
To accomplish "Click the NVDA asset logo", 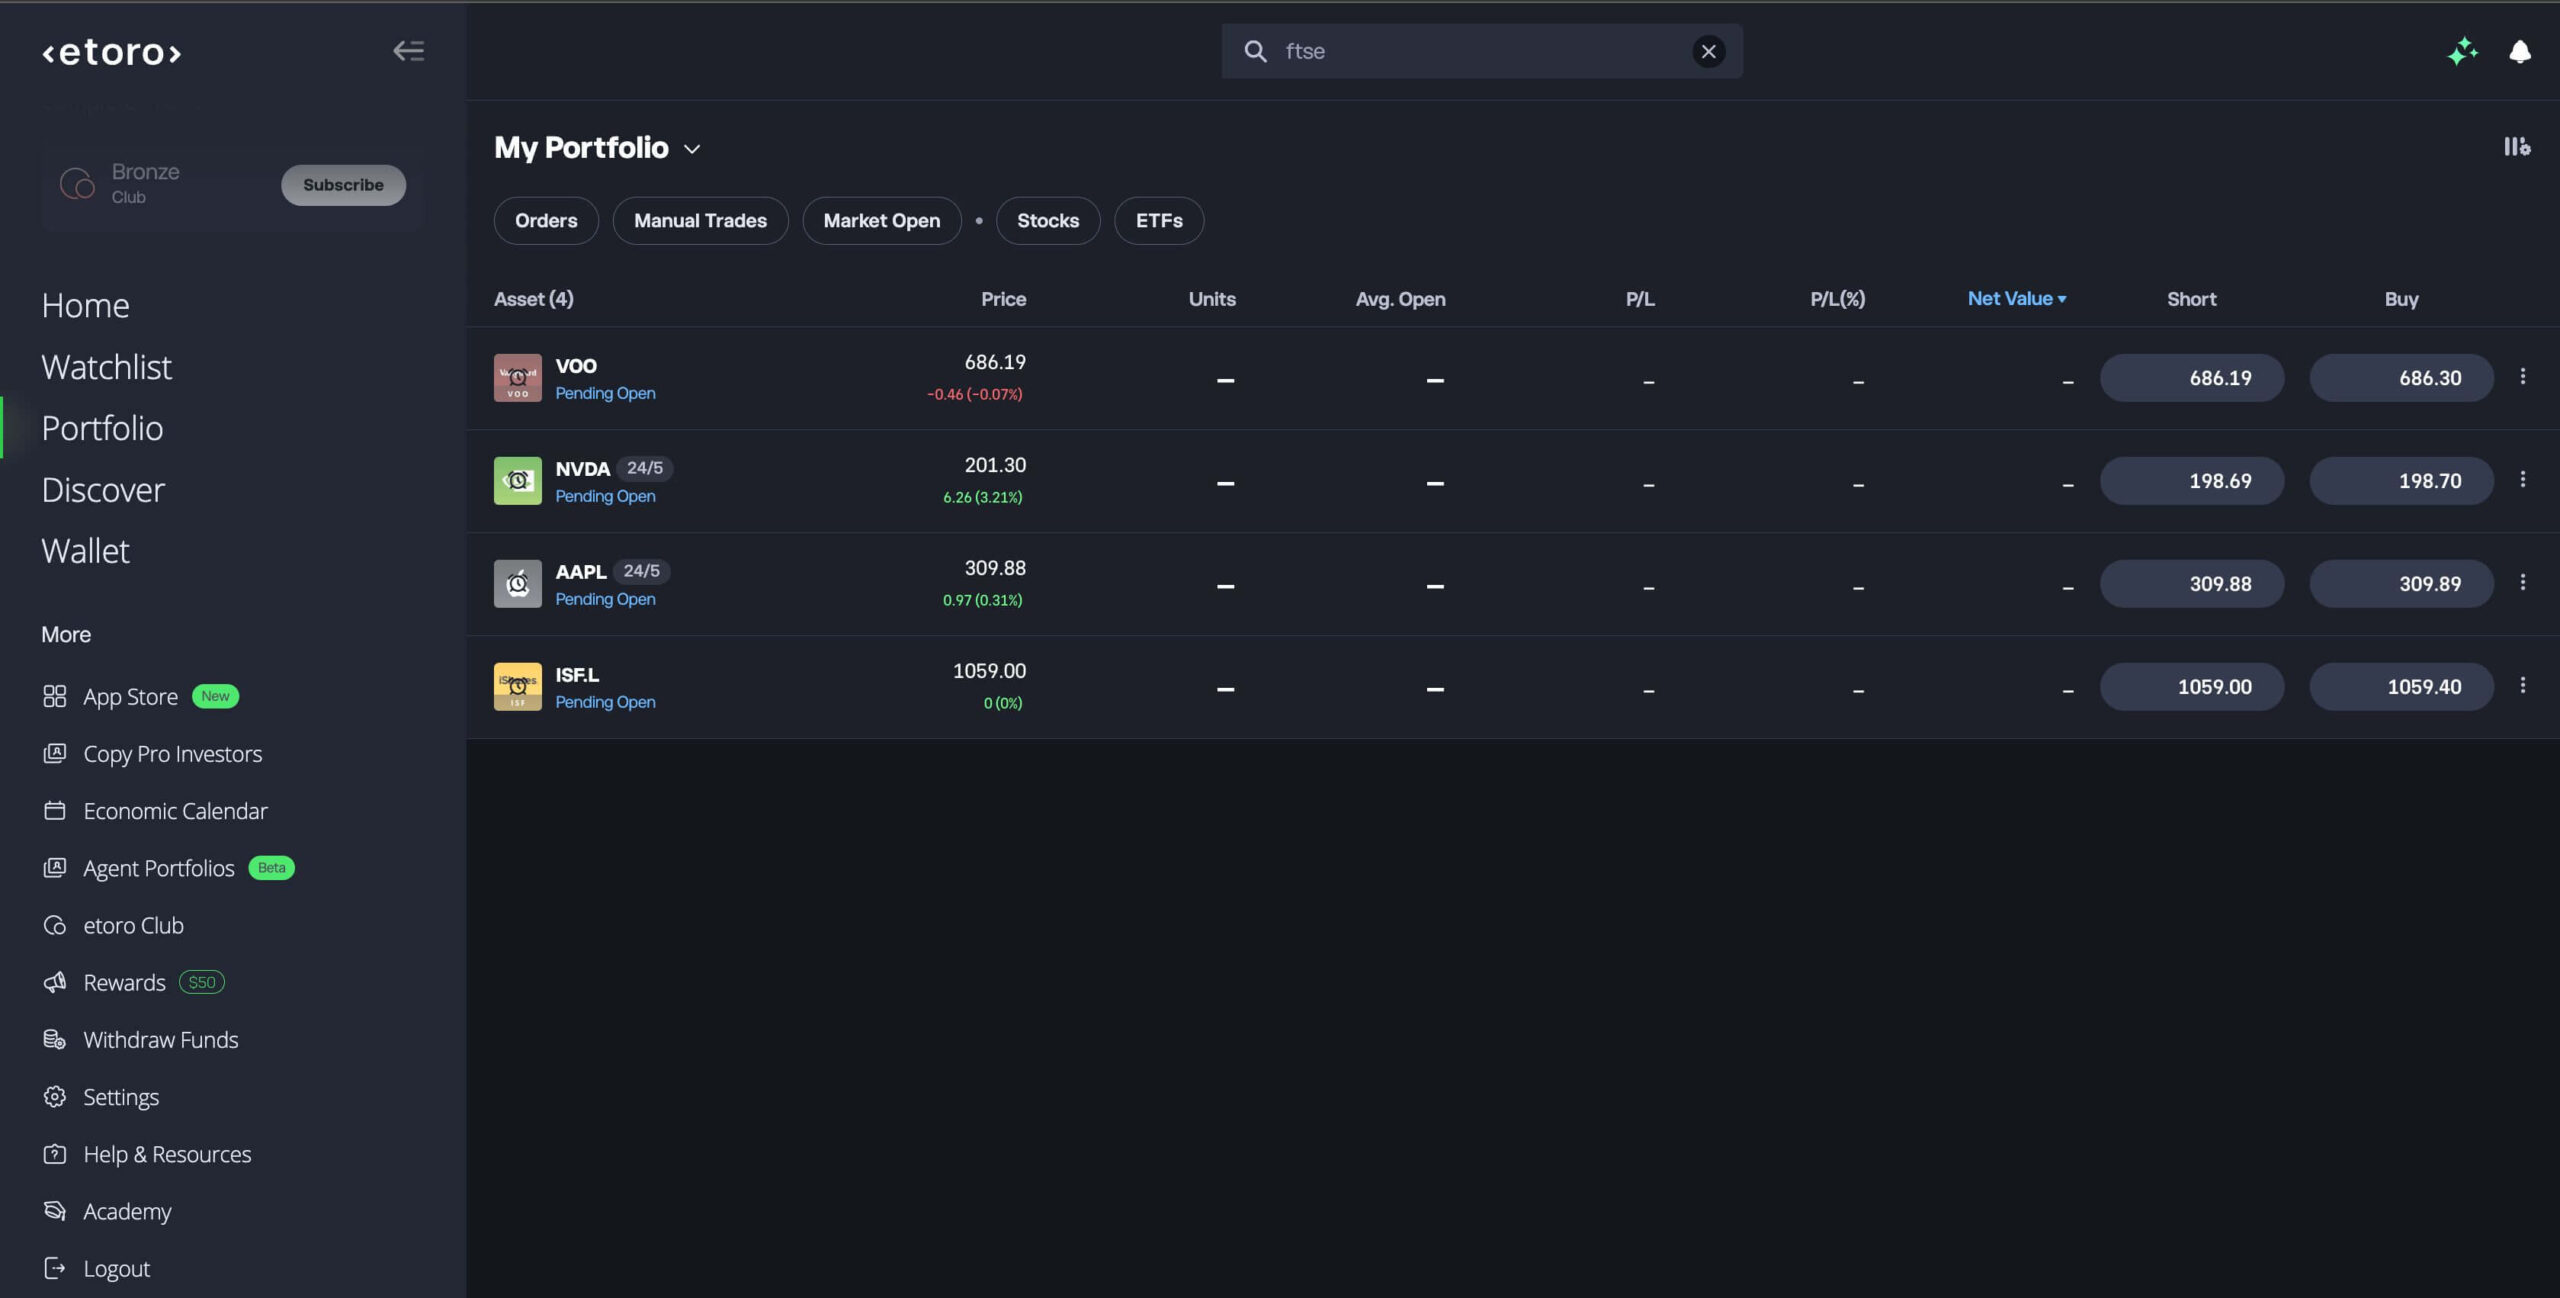I will [518, 481].
